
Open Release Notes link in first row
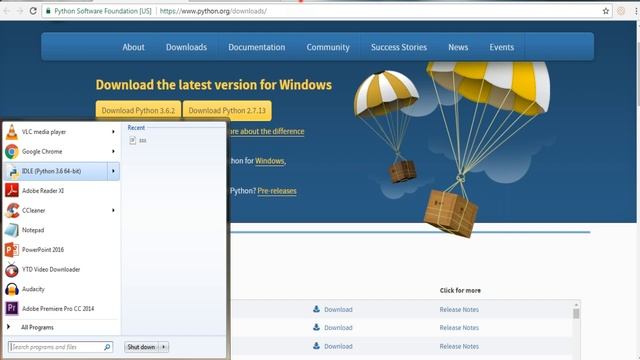click(x=459, y=309)
